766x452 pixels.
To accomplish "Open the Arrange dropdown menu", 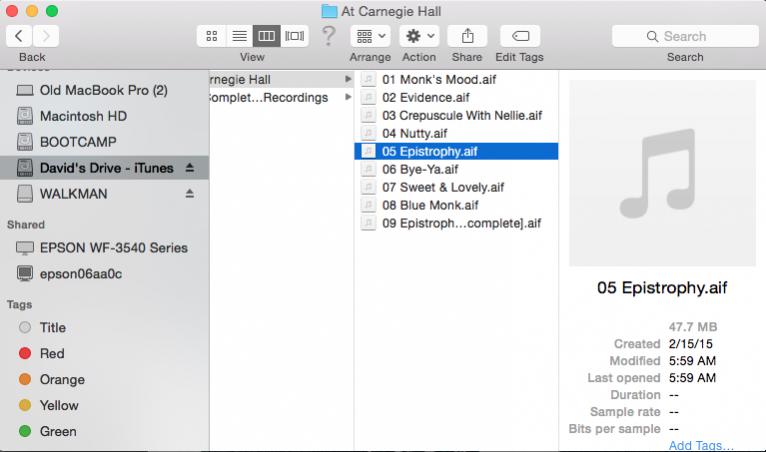I will 370,36.
